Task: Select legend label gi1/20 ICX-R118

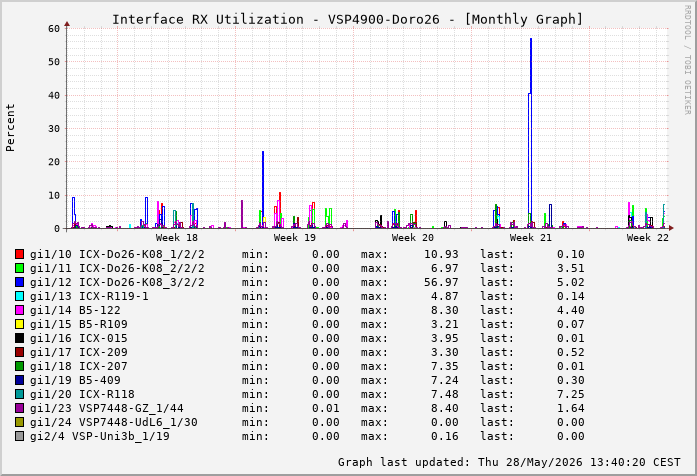Action: 82,394
